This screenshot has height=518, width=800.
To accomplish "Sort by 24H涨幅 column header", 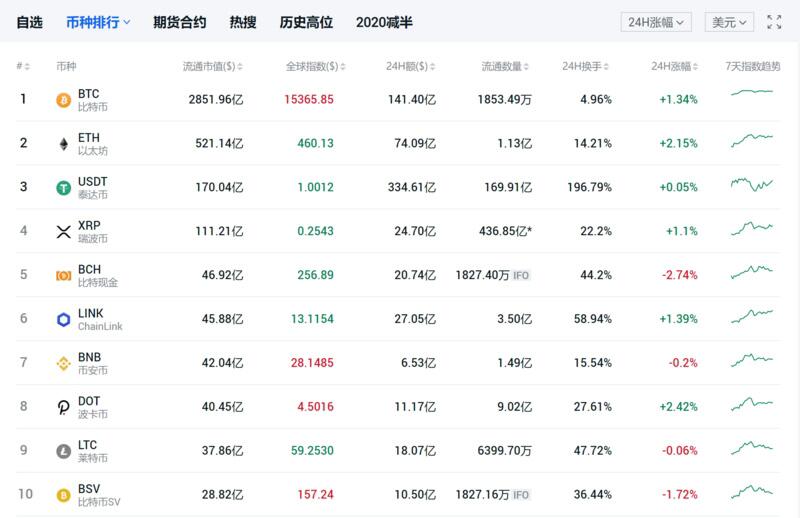I will pos(674,66).
